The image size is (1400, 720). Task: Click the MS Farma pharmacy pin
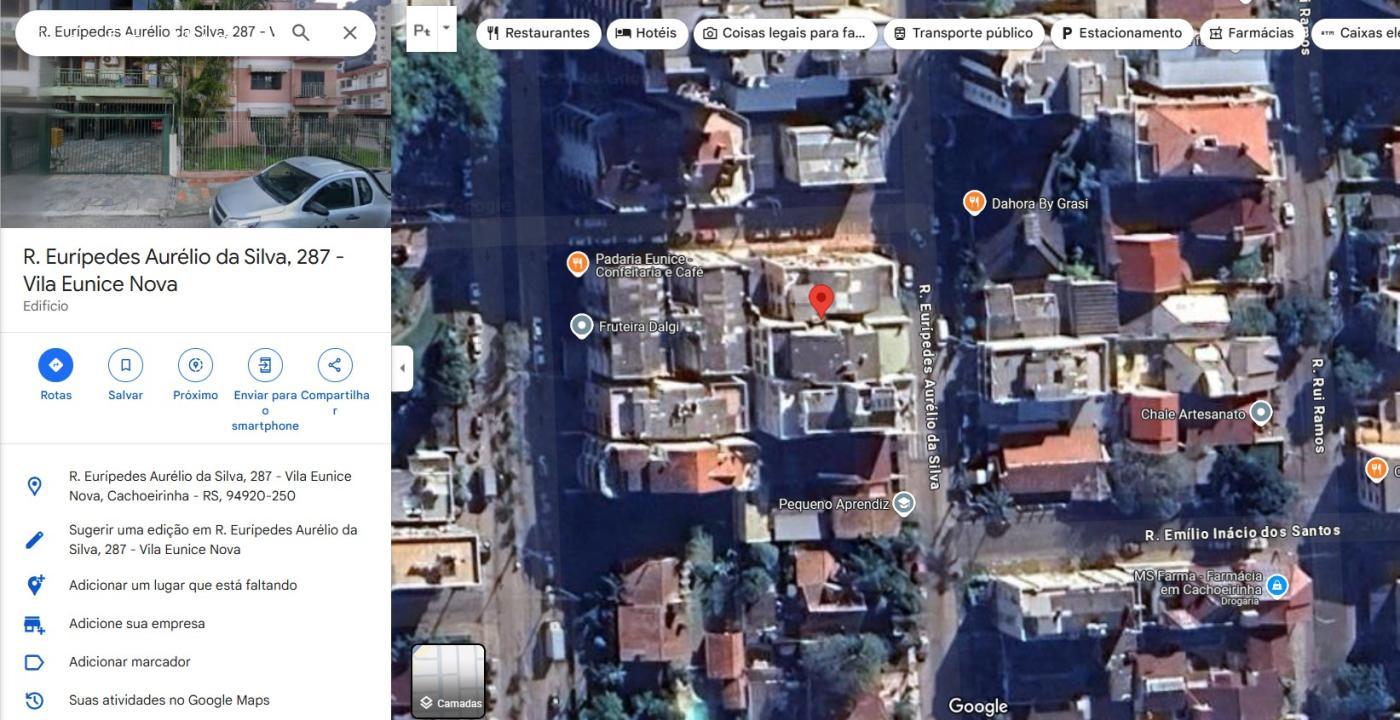coord(1277,586)
